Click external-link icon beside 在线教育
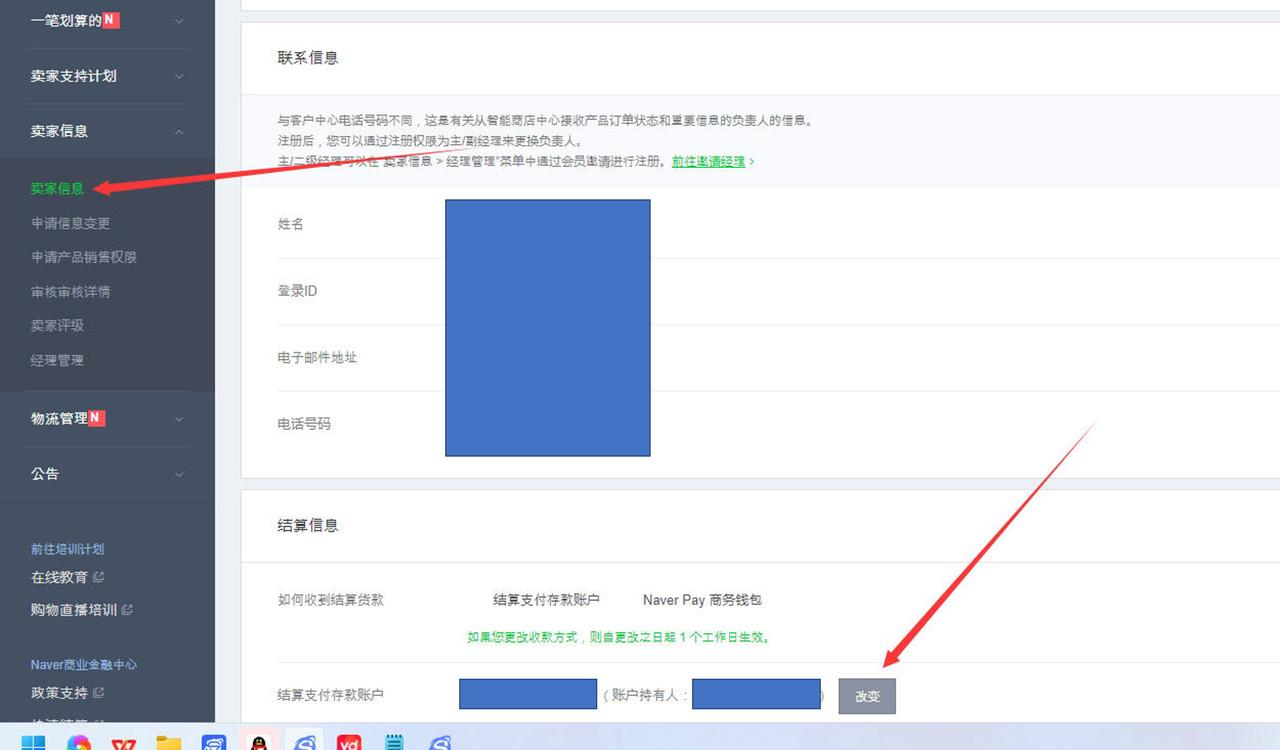The width and height of the screenshot is (1280, 750). (x=98, y=577)
